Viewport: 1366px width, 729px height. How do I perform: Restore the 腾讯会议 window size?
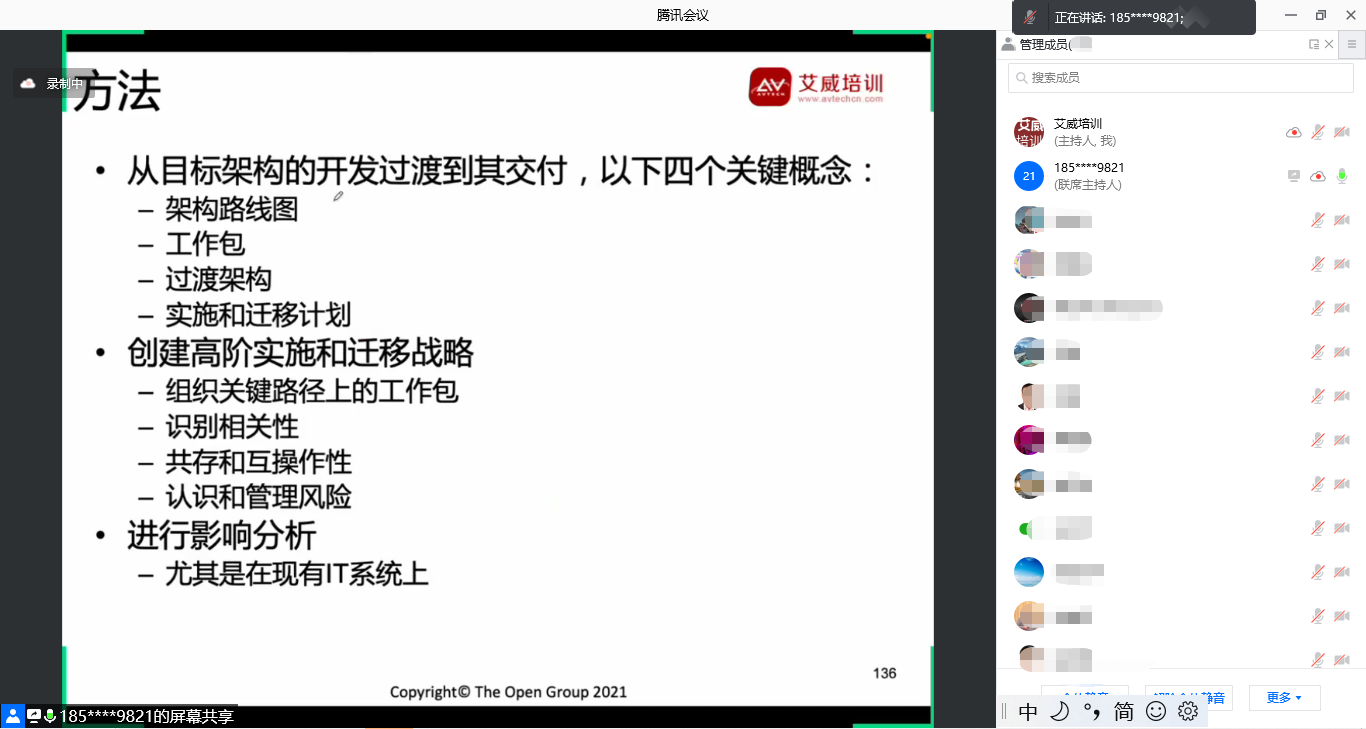[1320, 15]
